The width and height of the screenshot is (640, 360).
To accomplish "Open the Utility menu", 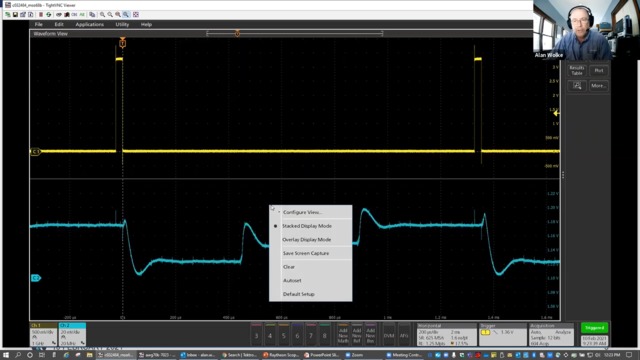I will coord(122,24).
